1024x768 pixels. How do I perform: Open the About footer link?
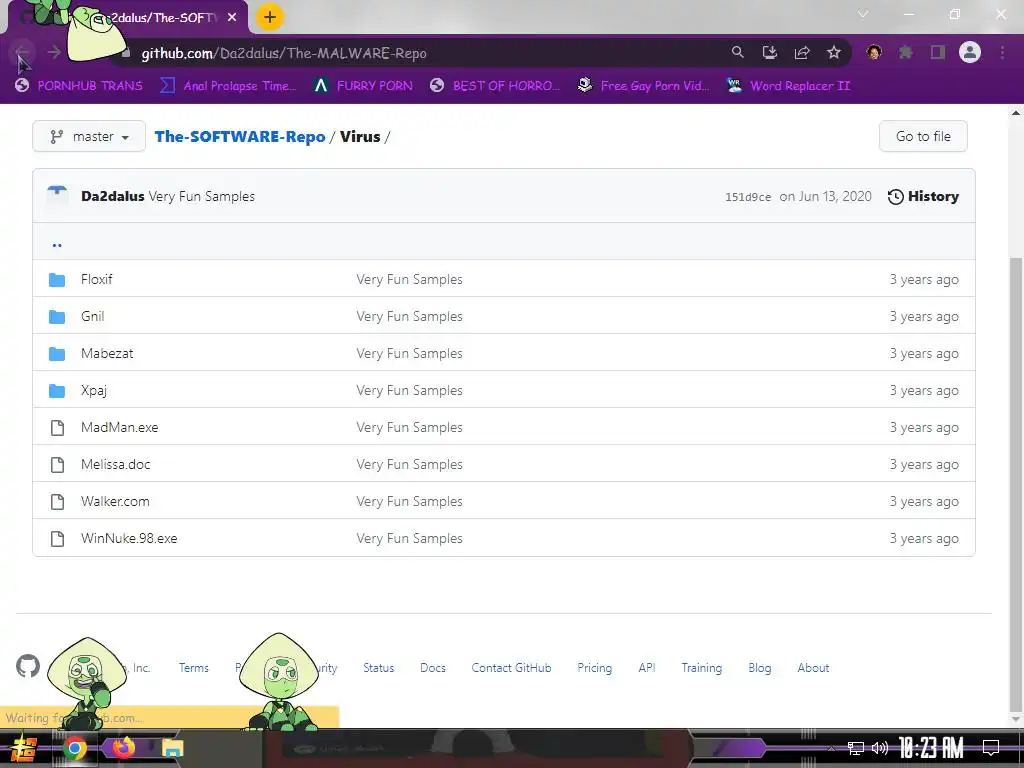tap(813, 668)
